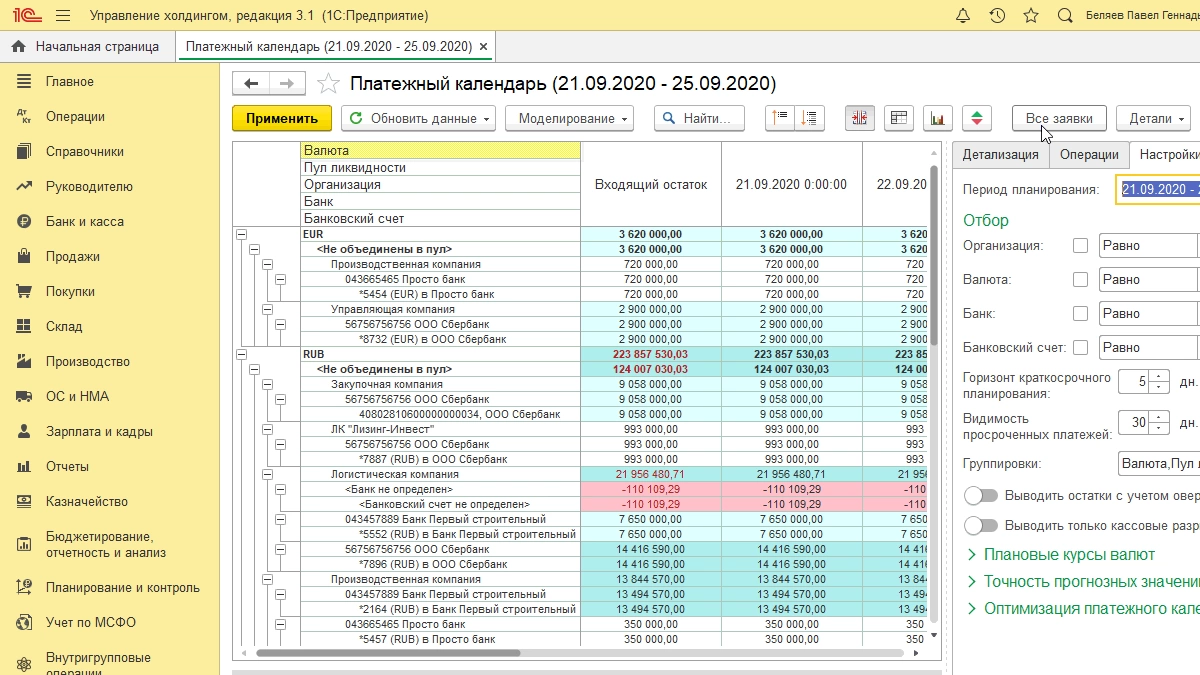Screen dimensions: 1200x675
Task: Check the Валюта filter checkbox
Action: pyautogui.click(x=1080, y=280)
